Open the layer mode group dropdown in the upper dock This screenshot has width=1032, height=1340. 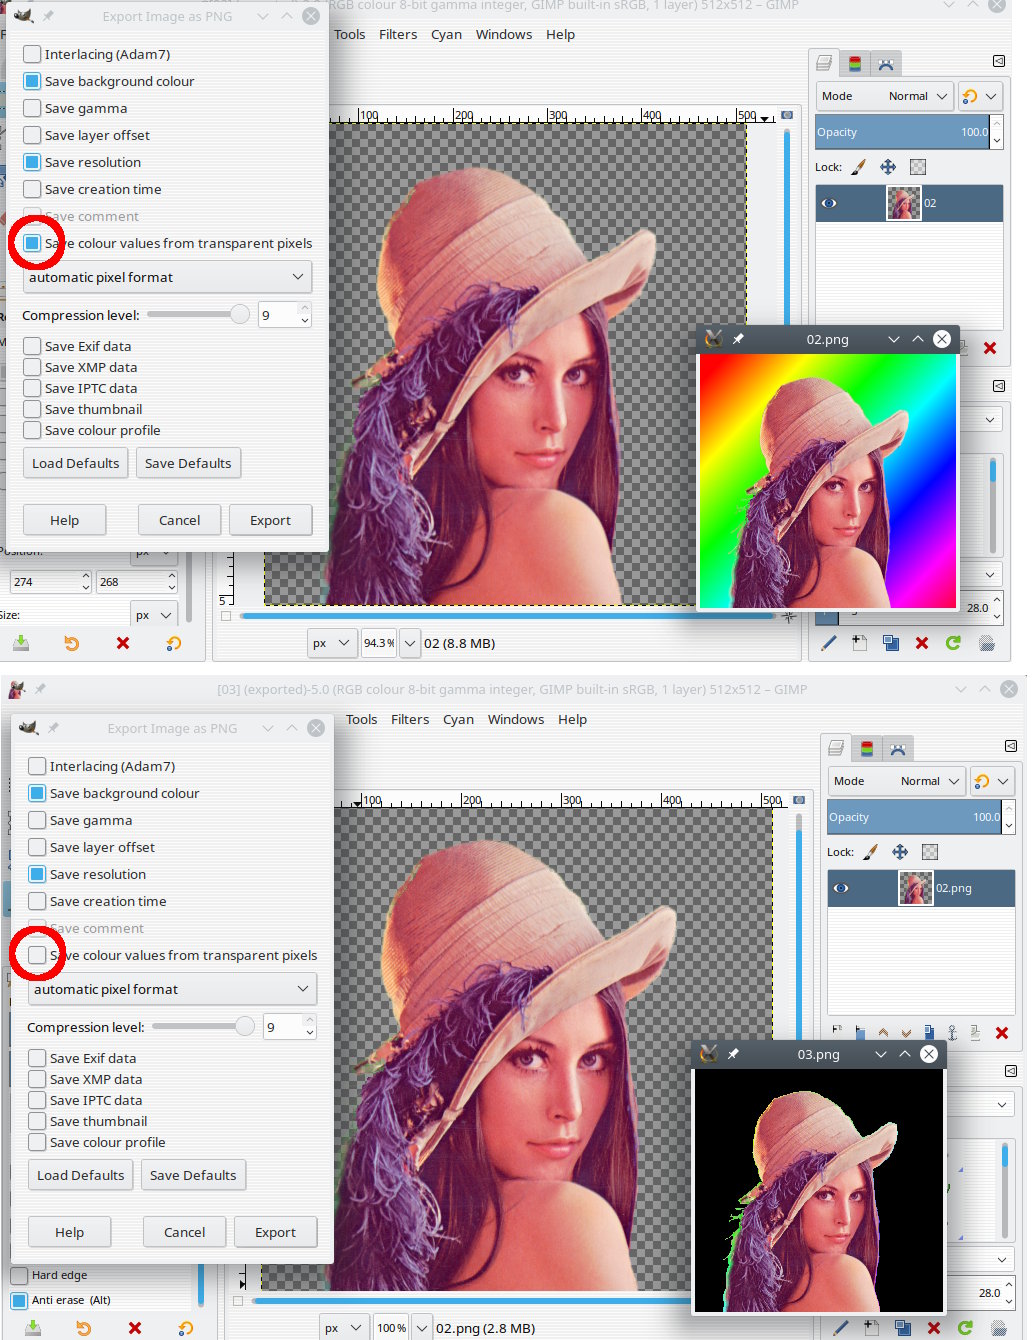click(980, 96)
